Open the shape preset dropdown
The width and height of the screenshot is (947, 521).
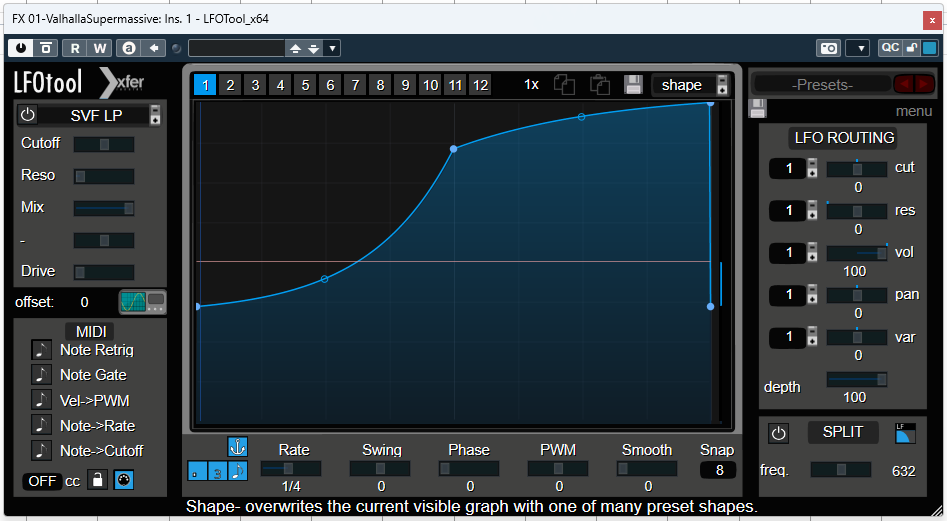(692, 85)
